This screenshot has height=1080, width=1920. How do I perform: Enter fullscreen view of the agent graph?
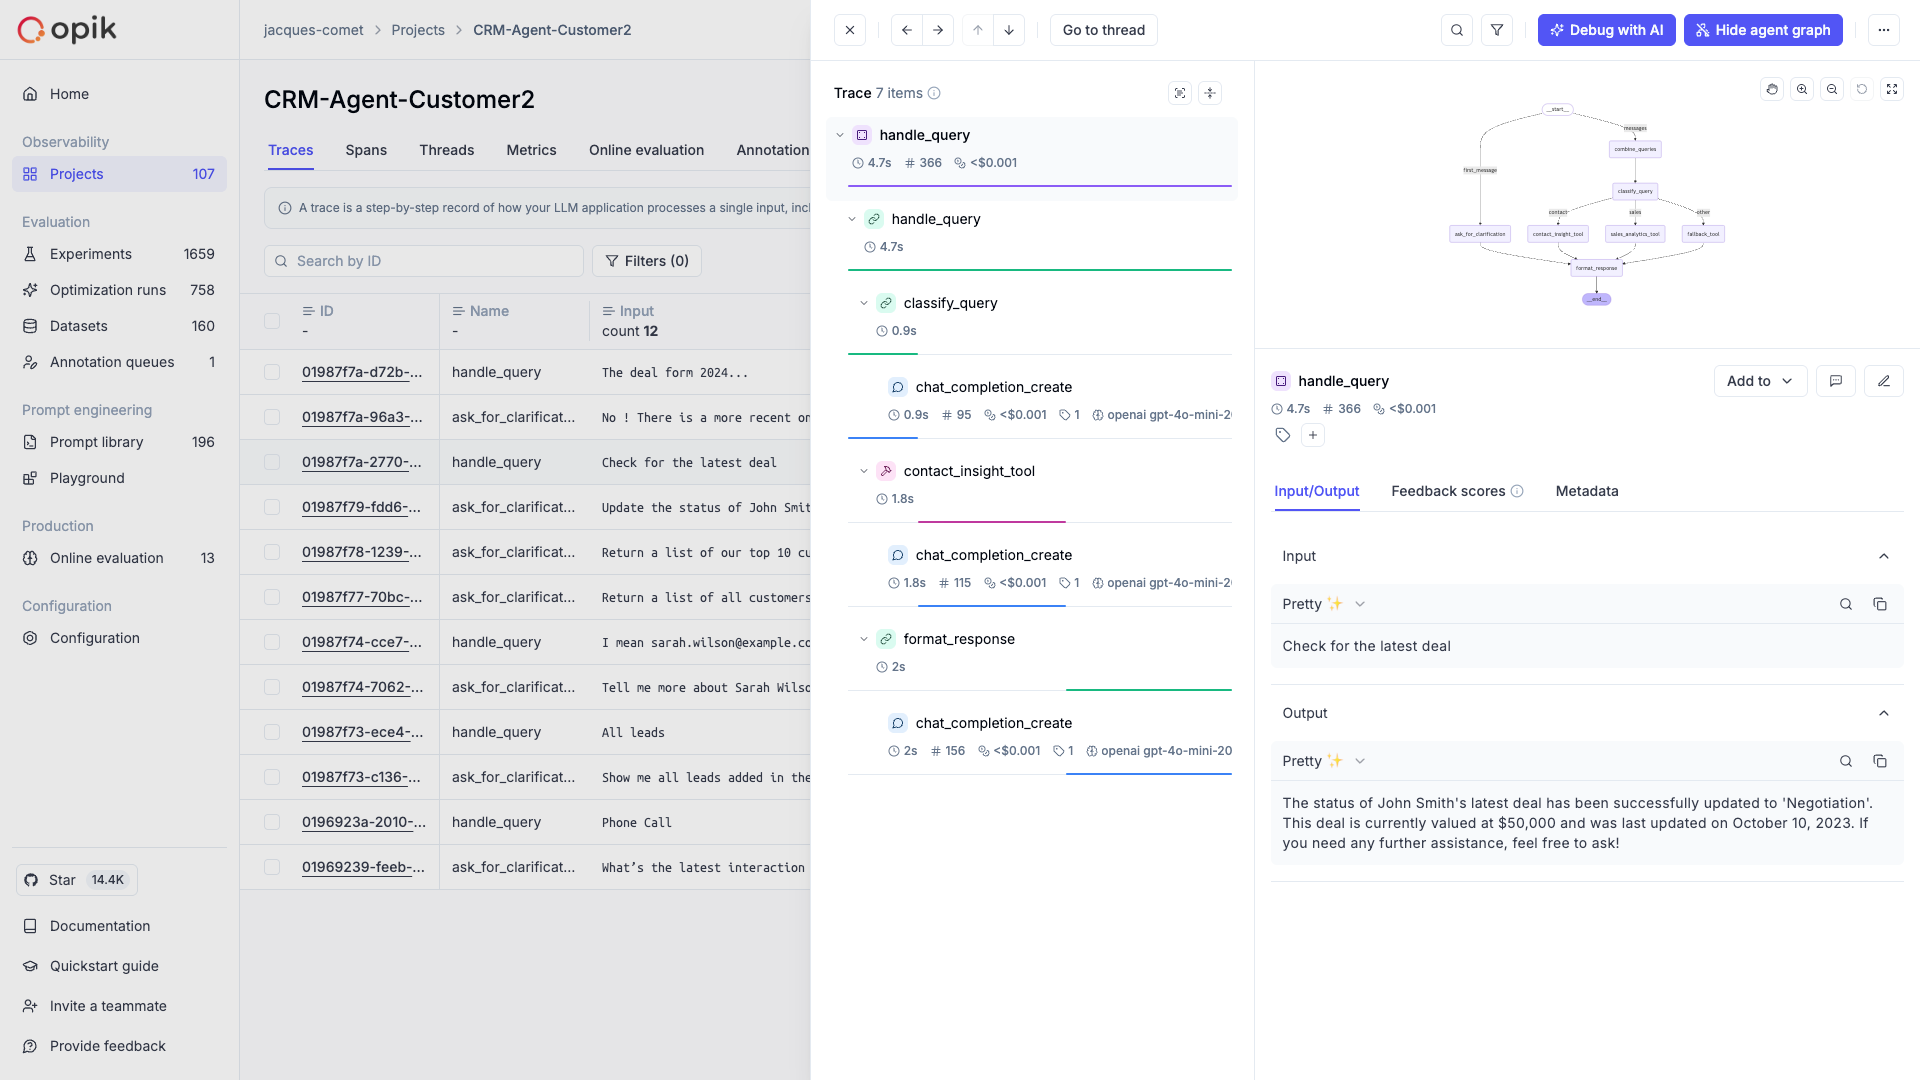pos(1892,89)
